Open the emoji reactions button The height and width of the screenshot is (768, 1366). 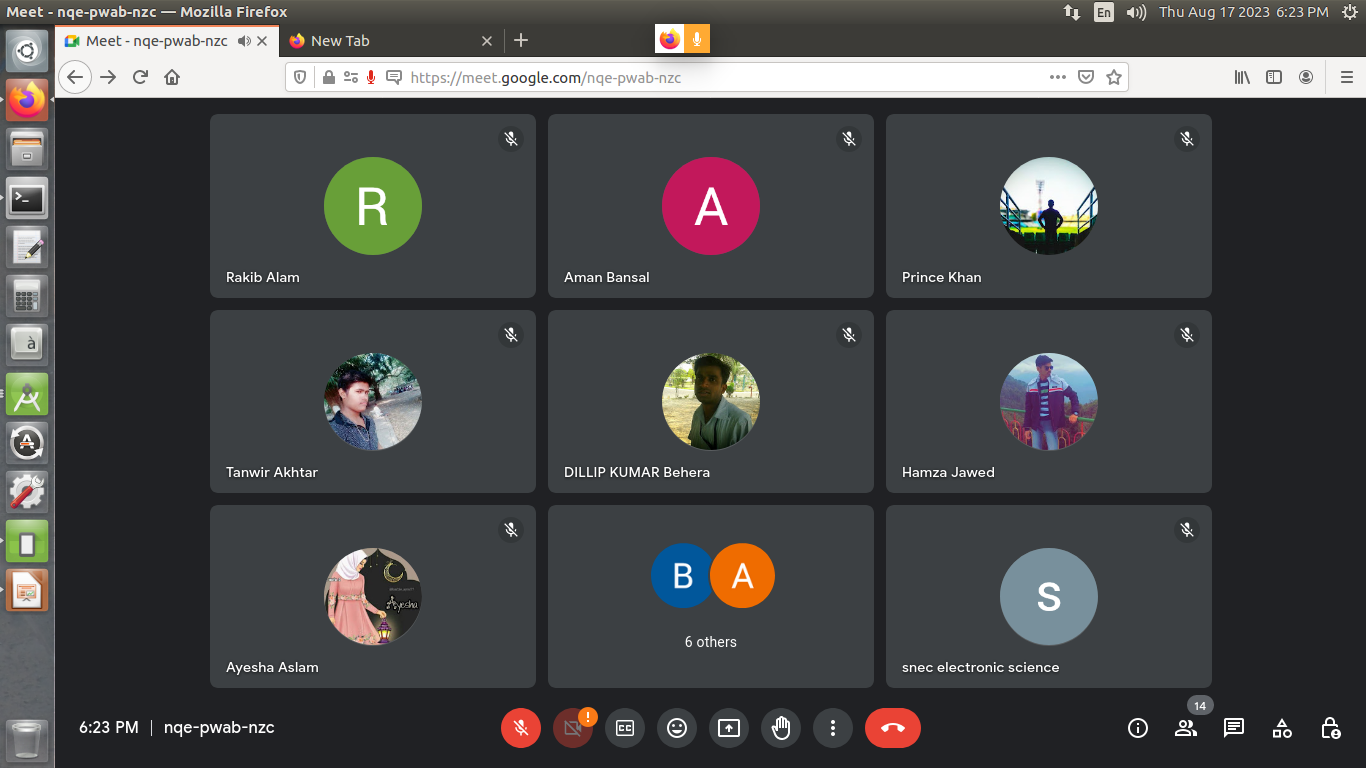(677, 728)
